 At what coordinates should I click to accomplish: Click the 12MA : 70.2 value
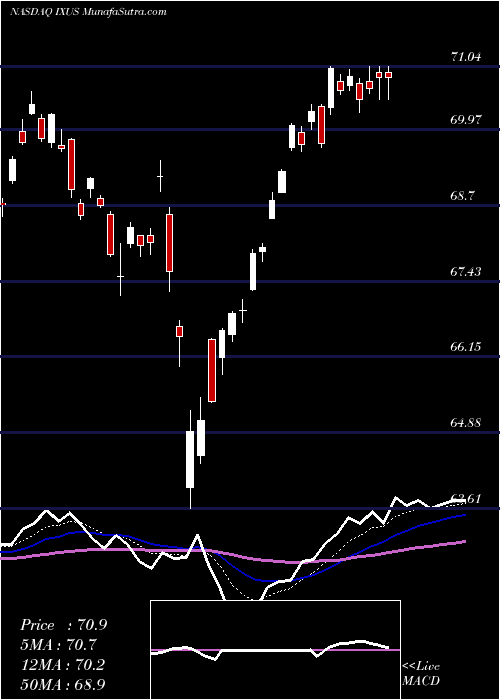click(x=63, y=664)
